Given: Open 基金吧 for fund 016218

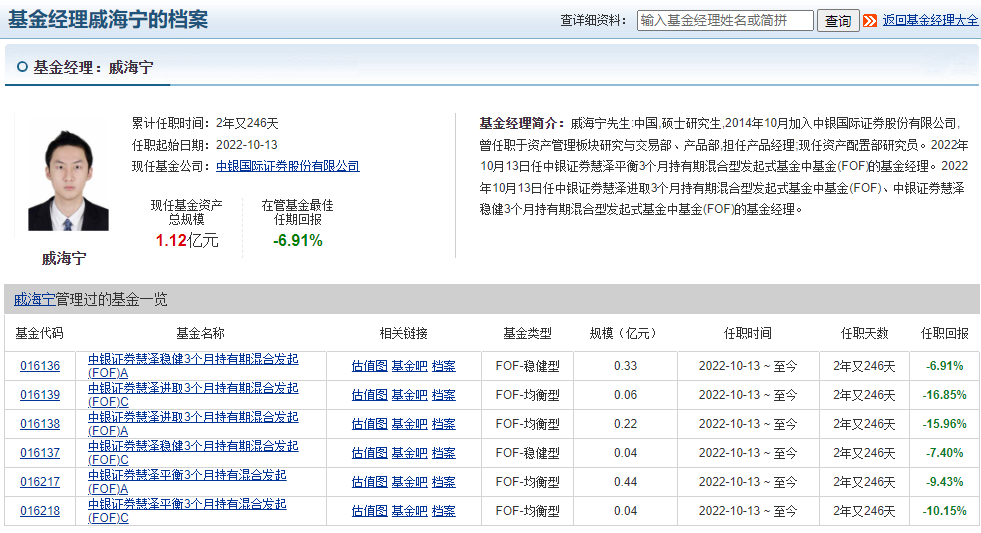Looking at the screenshot, I should (x=409, y=510).
